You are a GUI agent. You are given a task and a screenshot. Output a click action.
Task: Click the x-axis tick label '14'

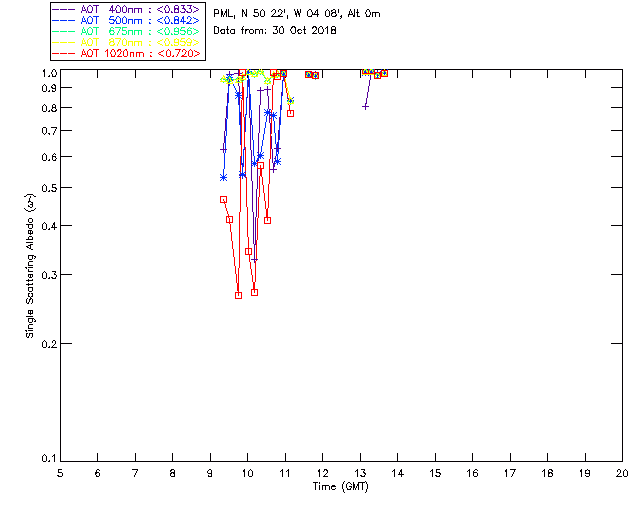(398, 474)
